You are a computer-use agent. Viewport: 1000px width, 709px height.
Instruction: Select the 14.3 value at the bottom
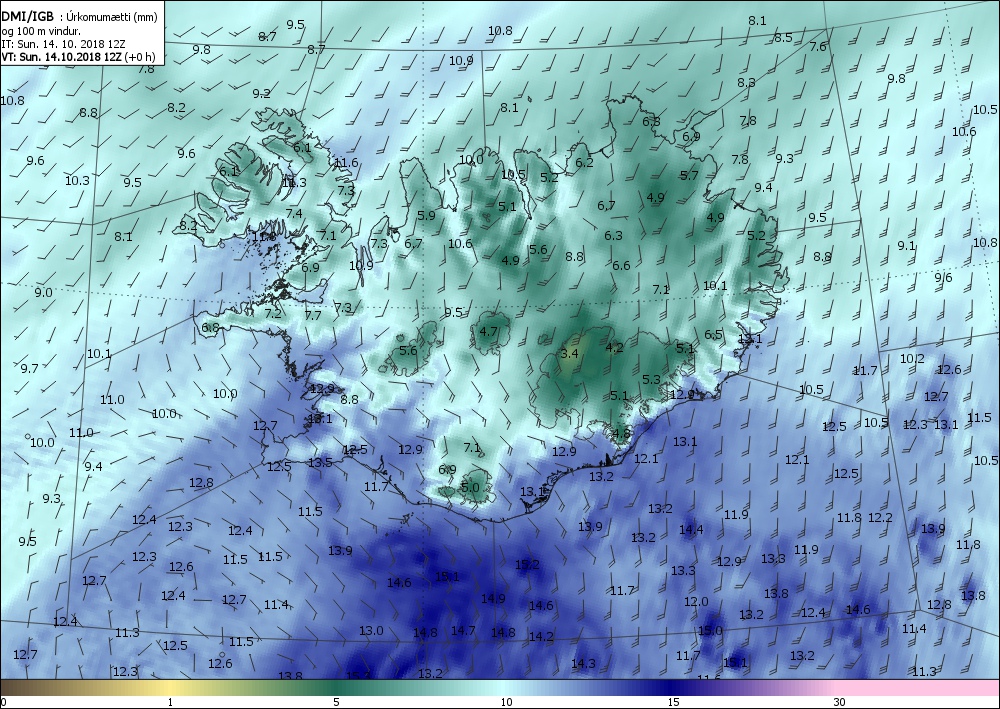coord(583,664)
